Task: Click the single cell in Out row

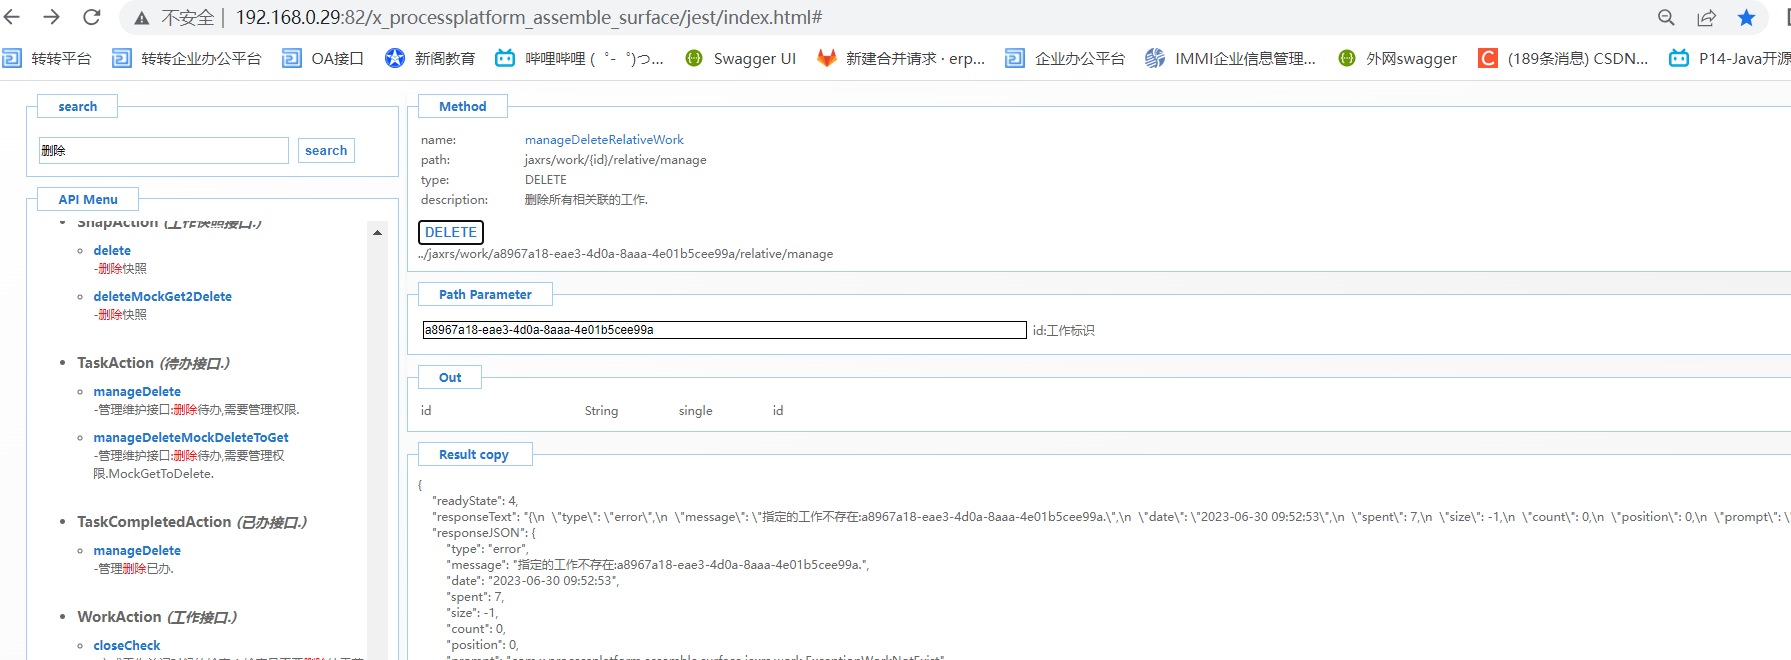Action: coord(695,411)
